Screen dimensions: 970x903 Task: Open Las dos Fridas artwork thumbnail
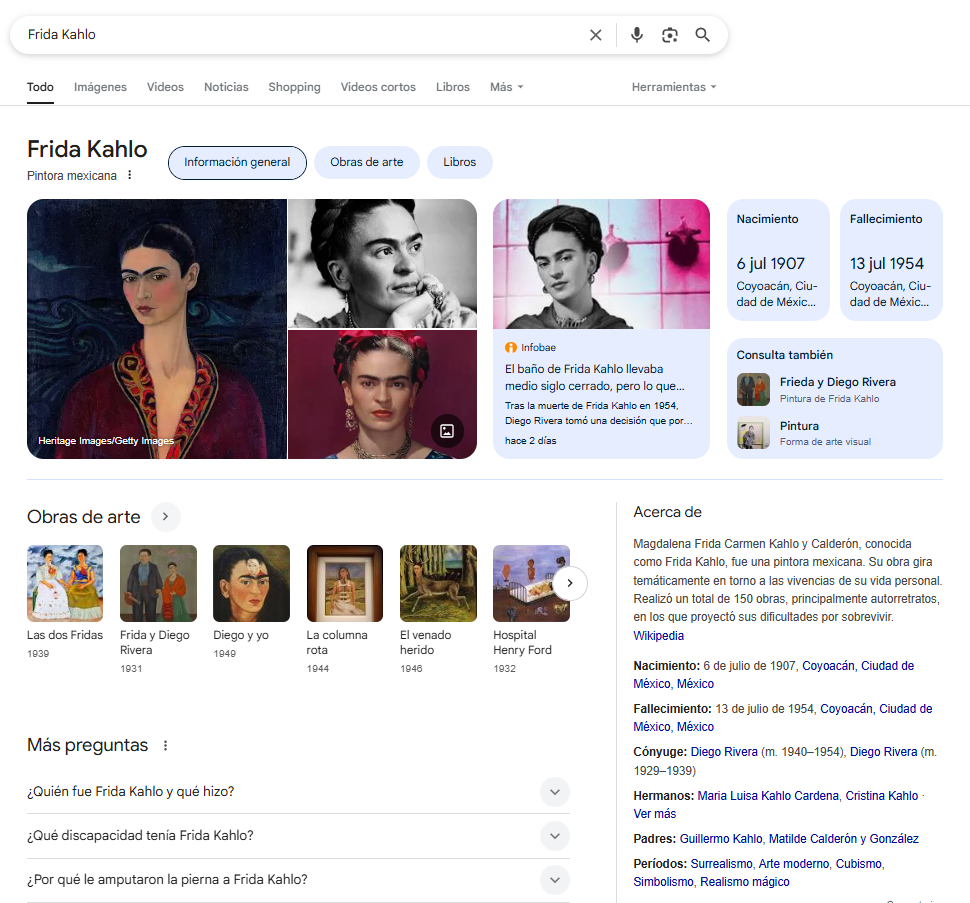tap(65, 583)
